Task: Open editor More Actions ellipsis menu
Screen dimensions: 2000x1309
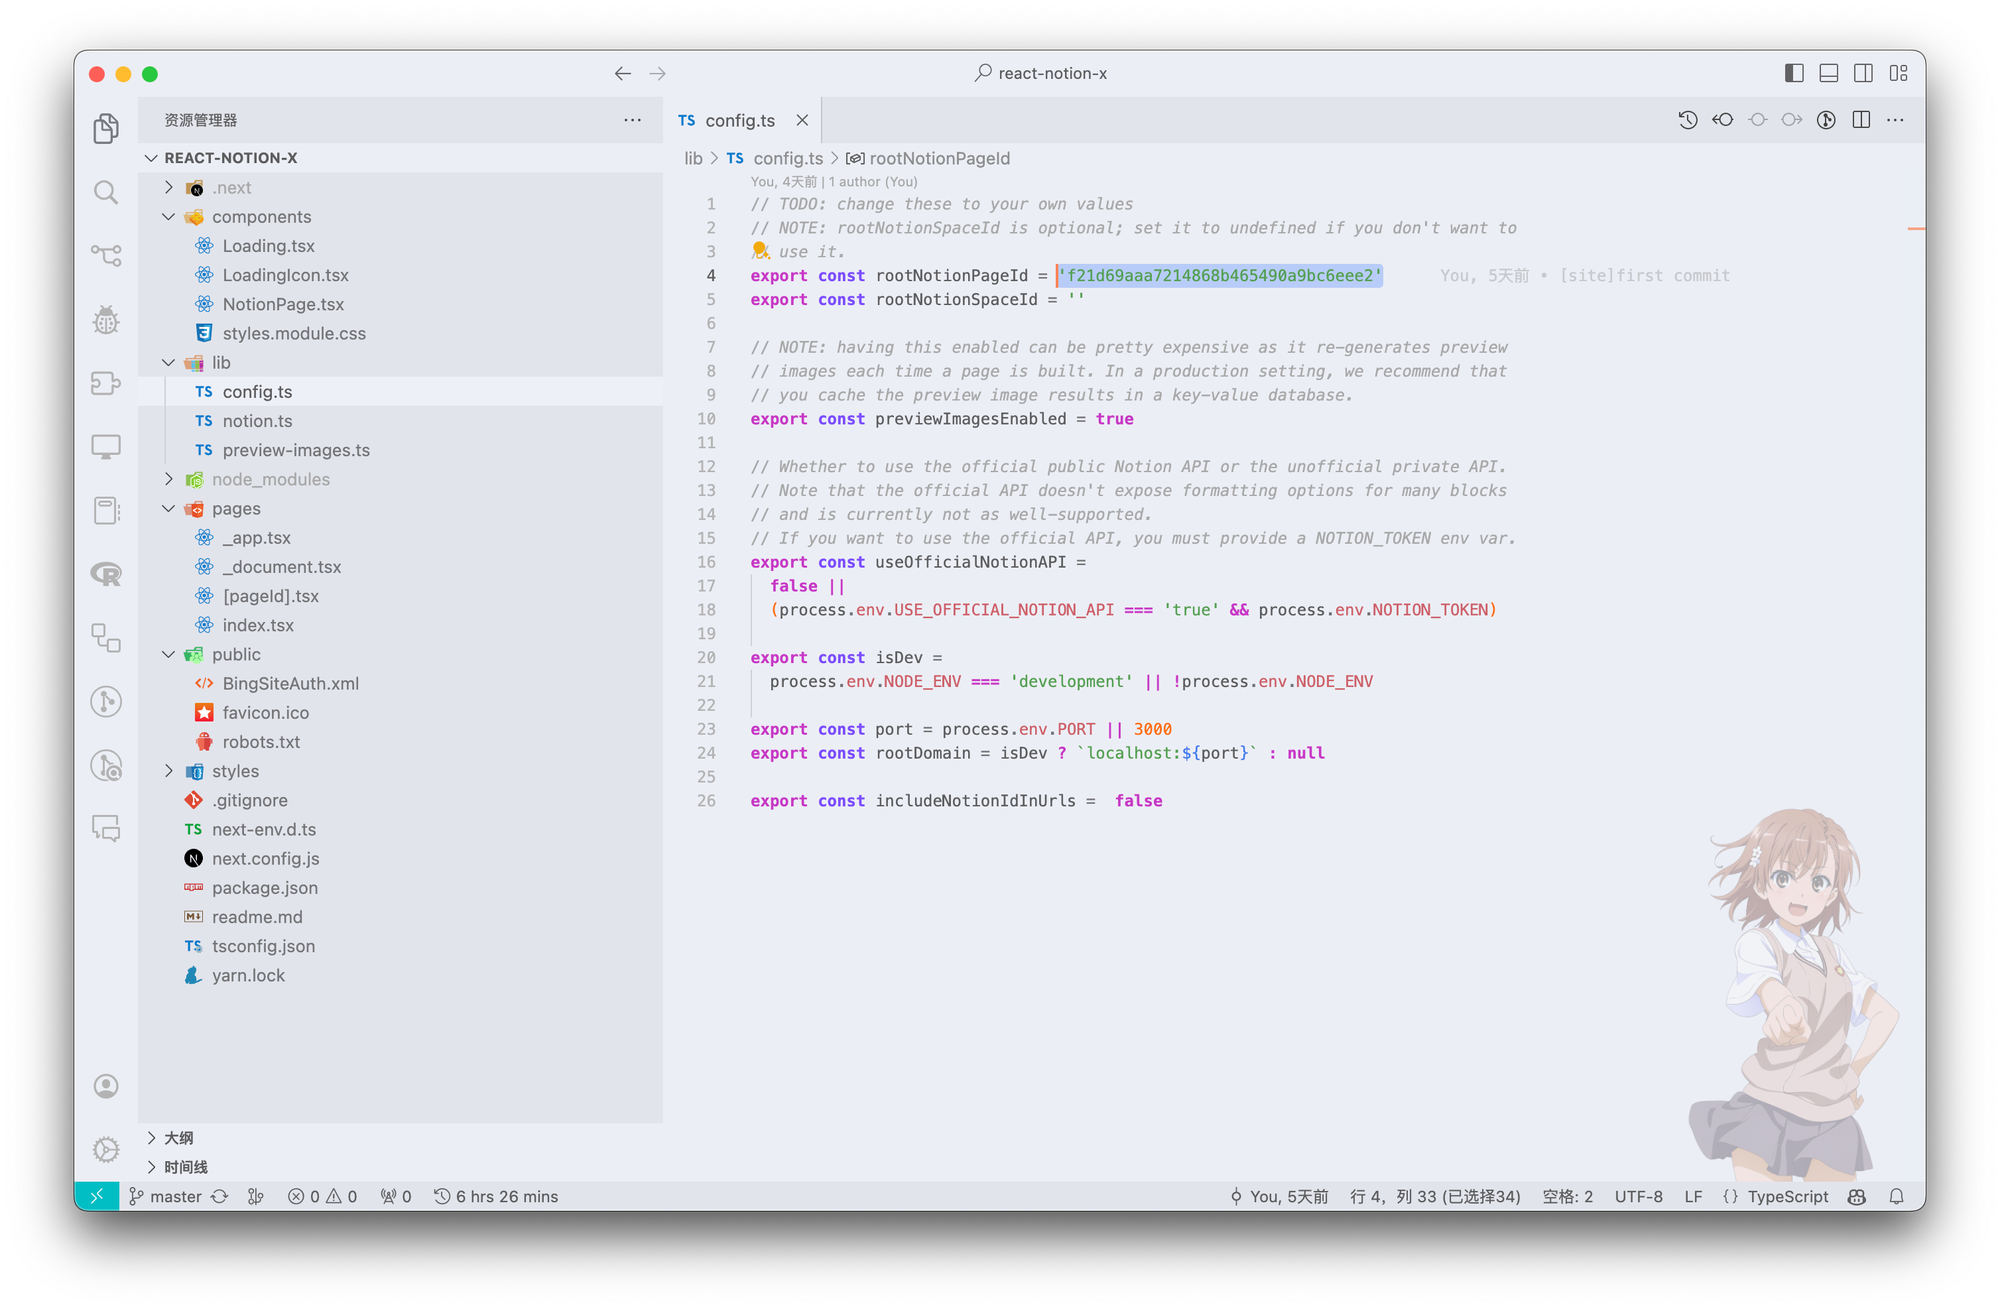Action: [x=1896, y=120]
